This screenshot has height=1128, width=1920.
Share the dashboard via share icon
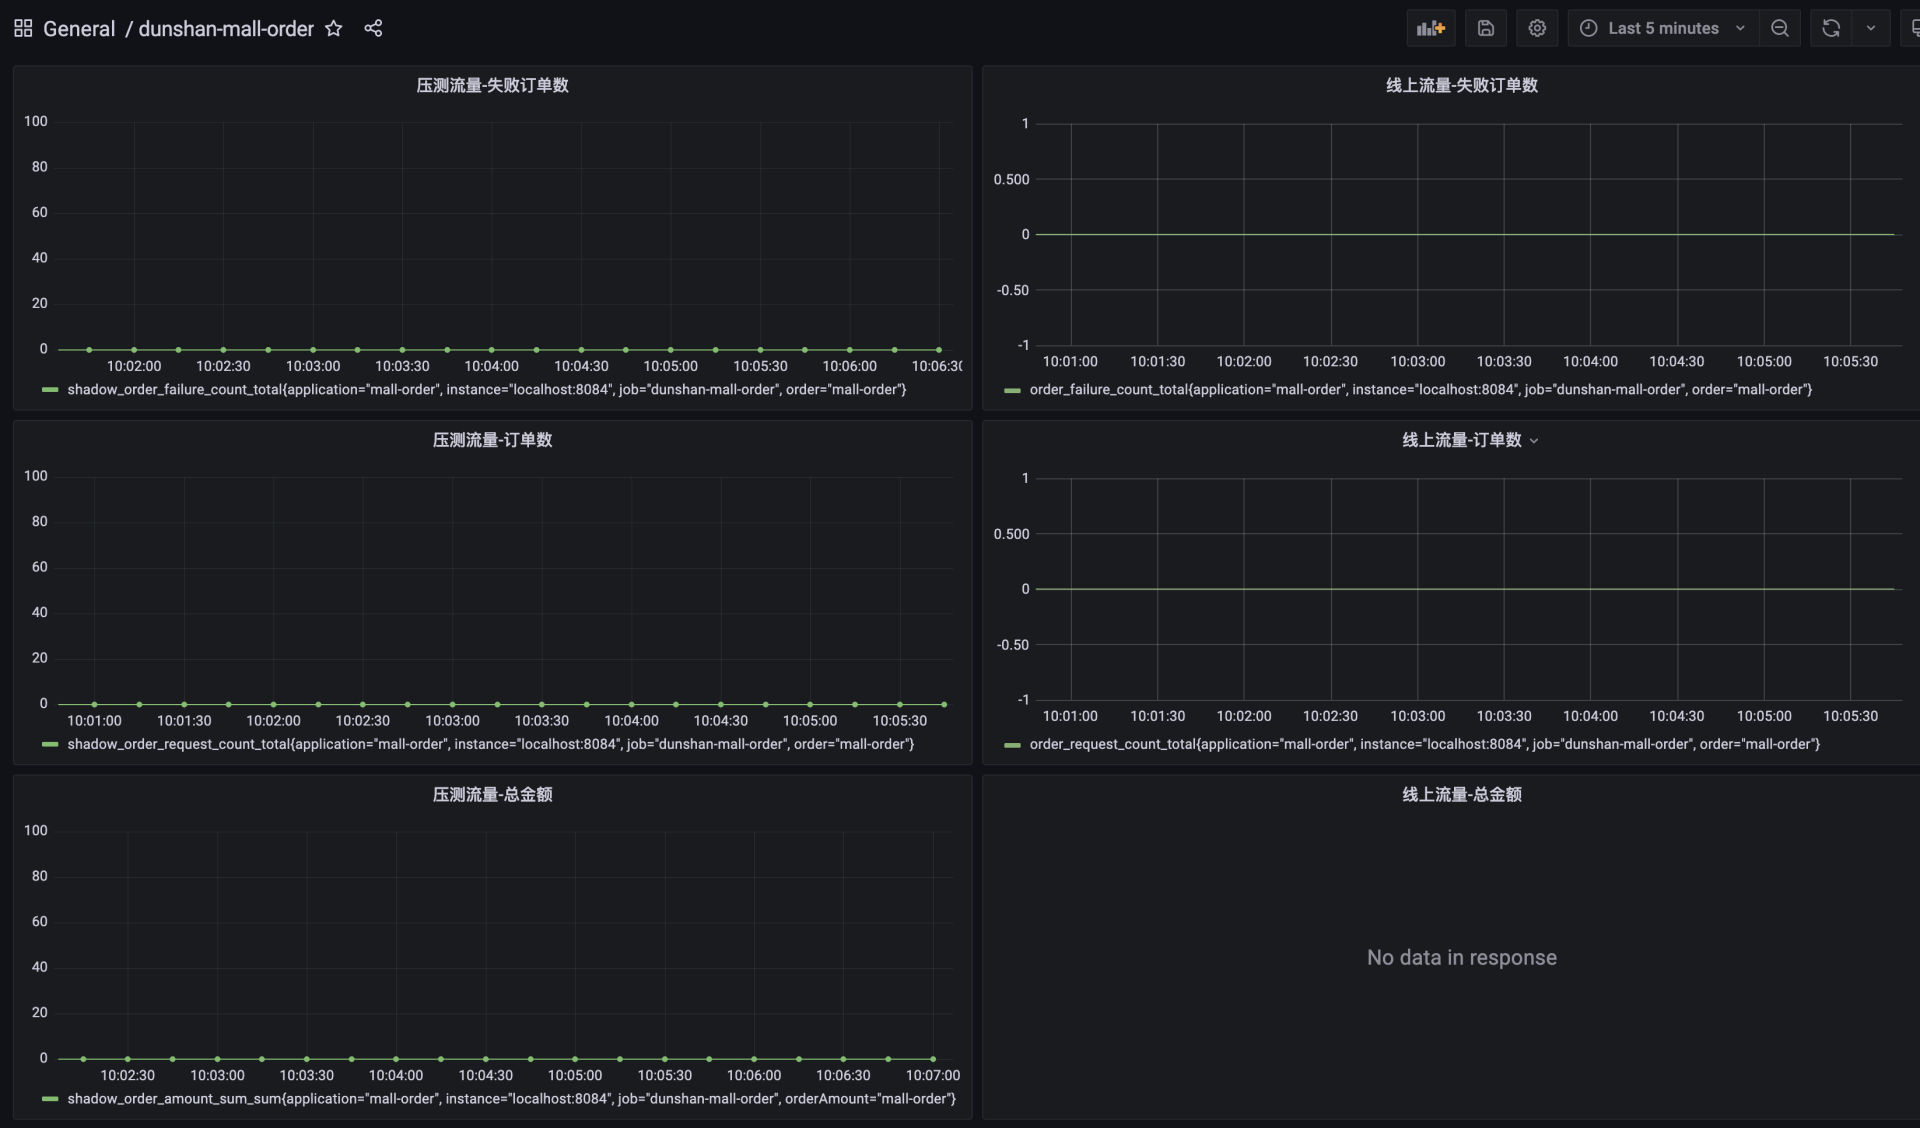click(373, 28)
